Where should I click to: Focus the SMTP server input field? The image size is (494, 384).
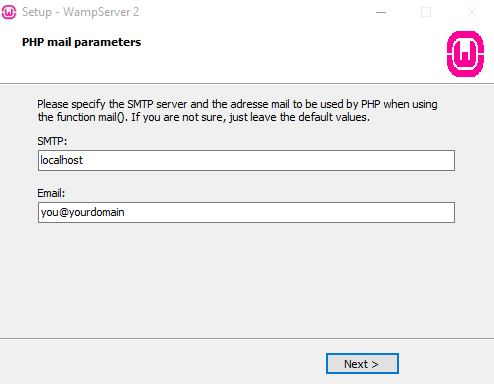[x=246, y=160]
